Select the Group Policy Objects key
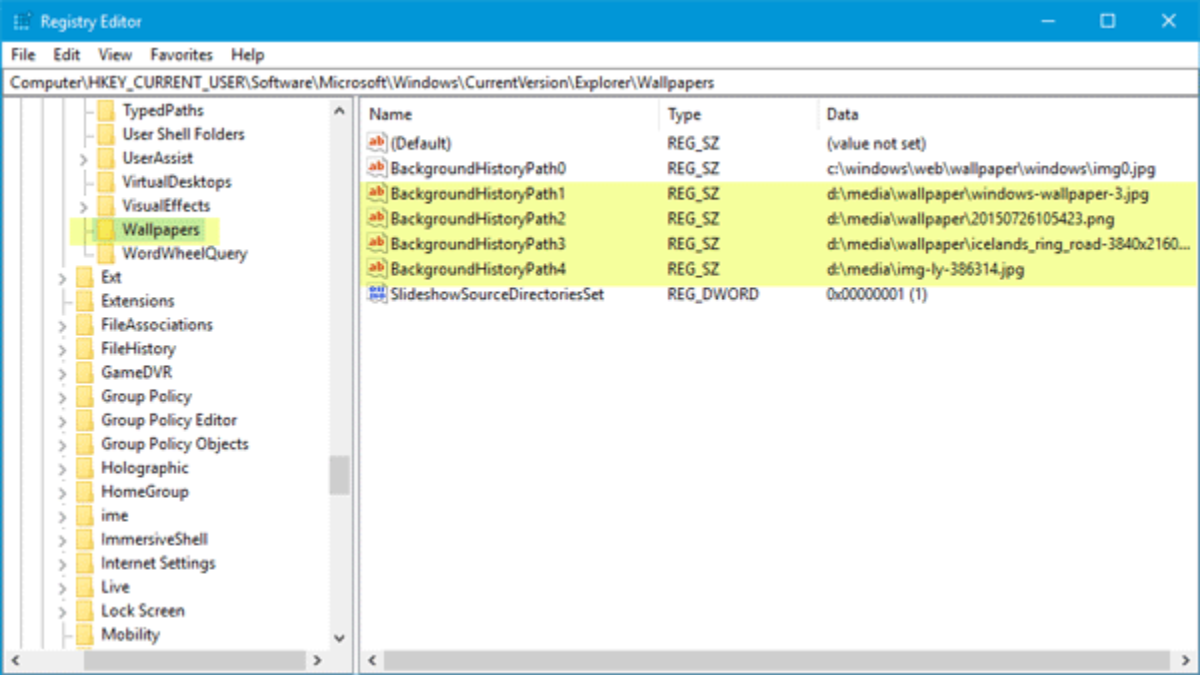The image size is (1200, 675). [x=174, y=444]
